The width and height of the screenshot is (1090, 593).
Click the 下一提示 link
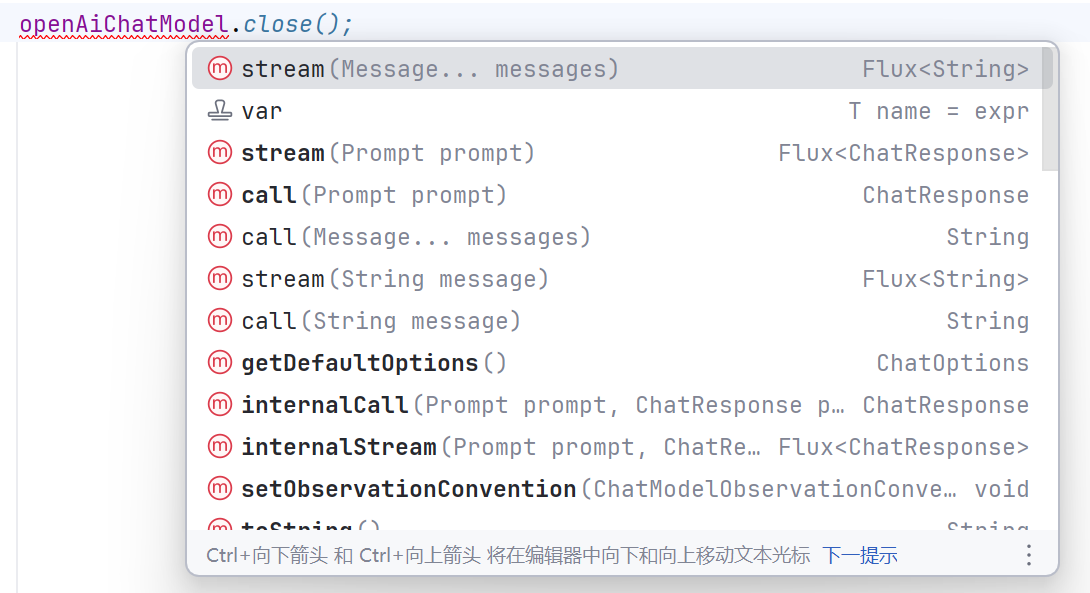pyautogui.click(x=860, y=555)
